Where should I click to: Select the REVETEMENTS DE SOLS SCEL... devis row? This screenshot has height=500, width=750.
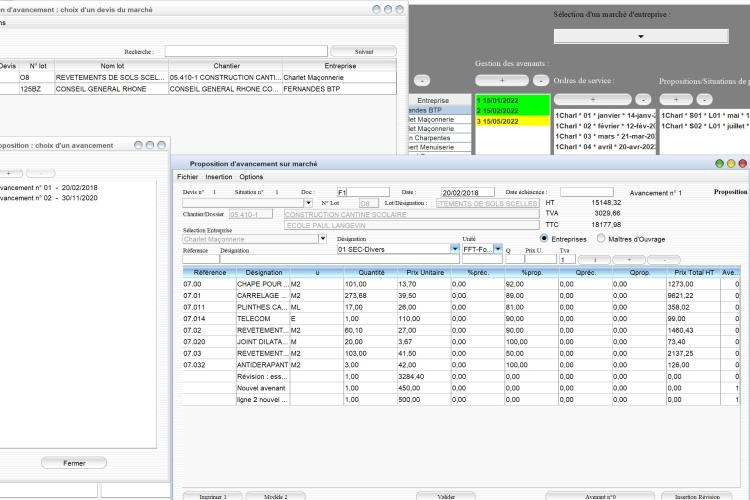tap(198, 77)
